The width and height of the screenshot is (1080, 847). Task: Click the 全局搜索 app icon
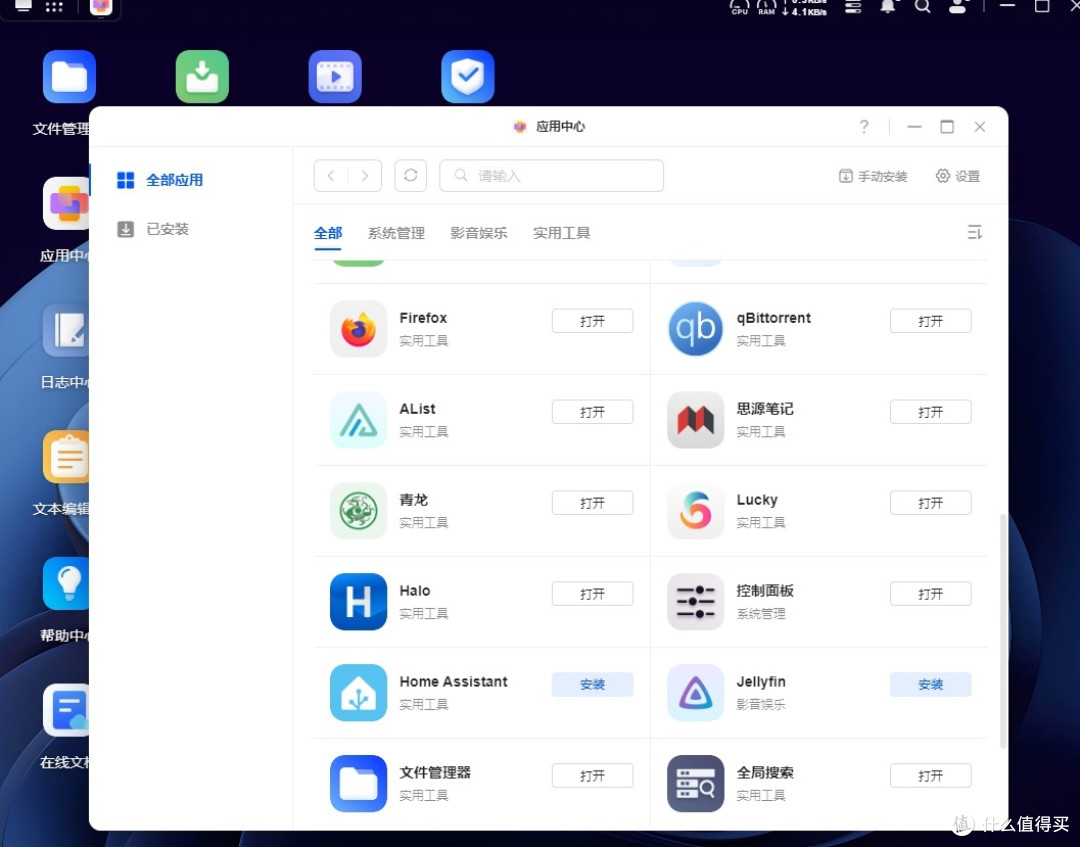(x=696, y=783)
